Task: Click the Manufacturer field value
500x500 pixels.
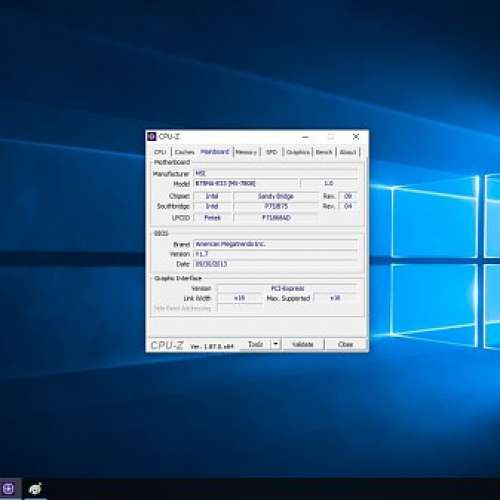Action: (x=276, y=173)
